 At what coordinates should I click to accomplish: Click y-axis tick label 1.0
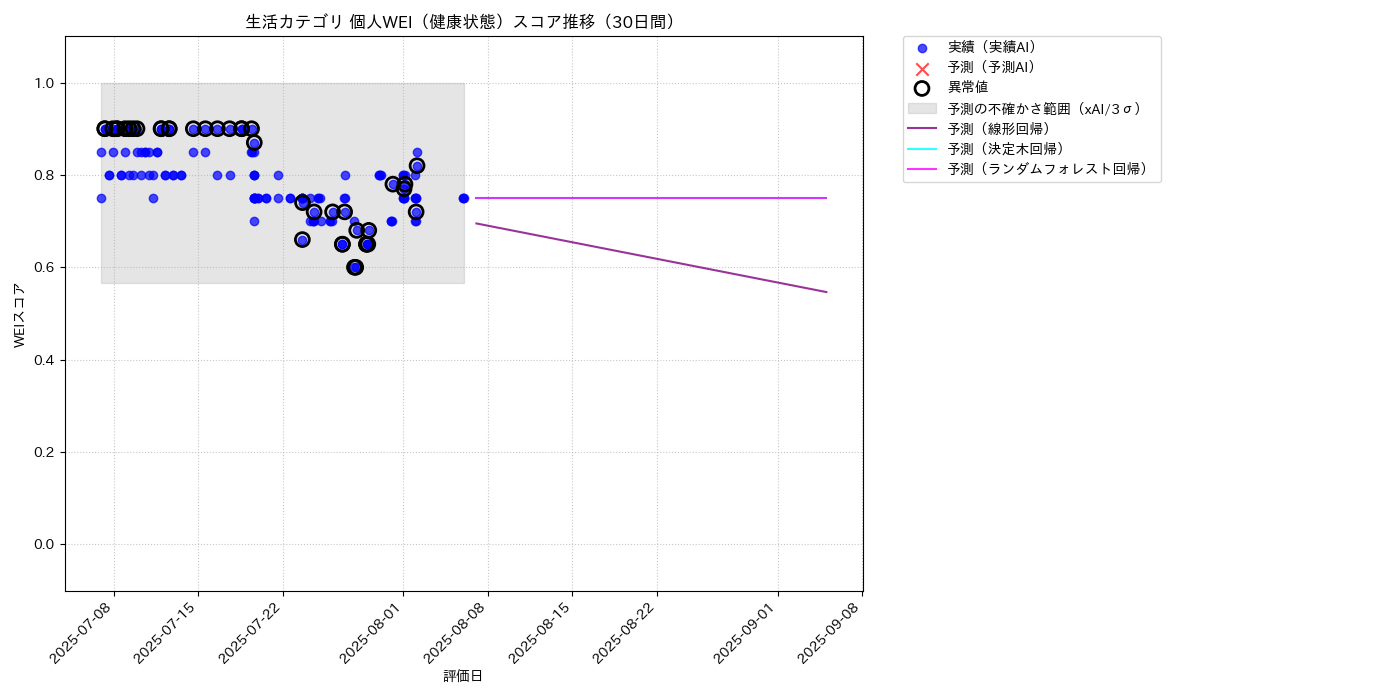(46, 83)
